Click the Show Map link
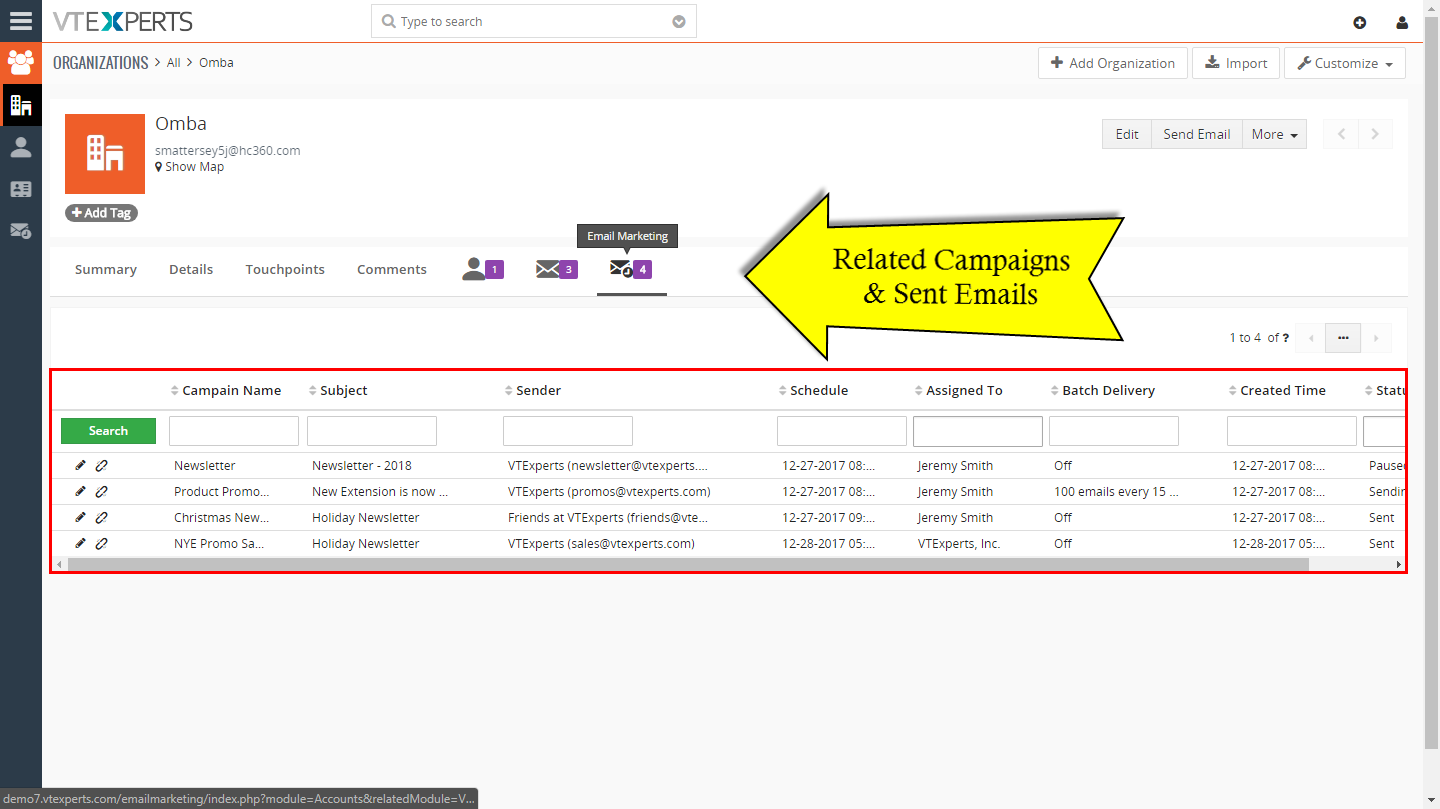Screen dimensions: 1440x809 tap(190, 167)
